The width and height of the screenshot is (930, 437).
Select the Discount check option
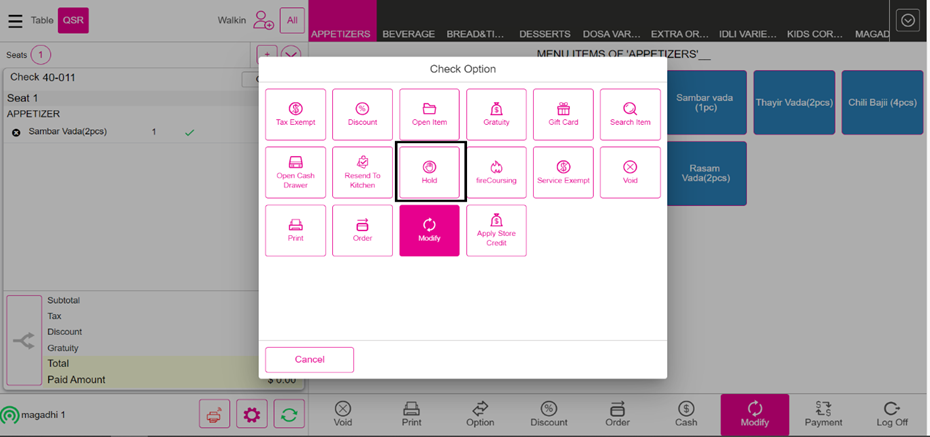362,115
